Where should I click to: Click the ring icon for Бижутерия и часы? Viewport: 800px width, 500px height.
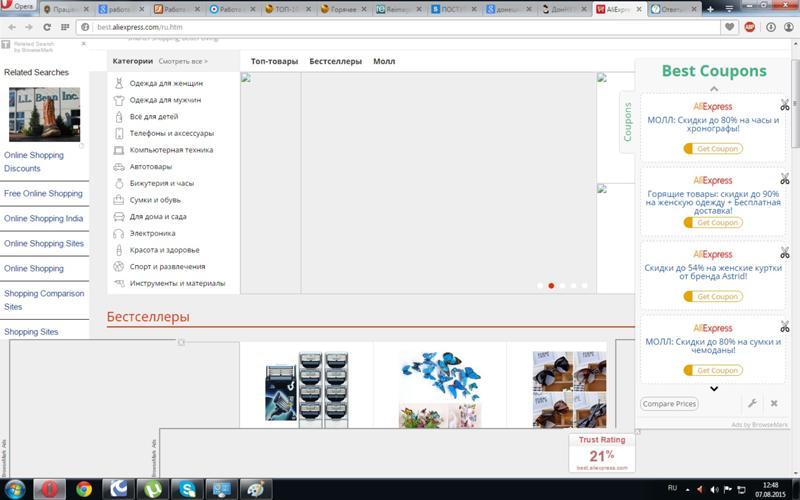coord(119,183)
